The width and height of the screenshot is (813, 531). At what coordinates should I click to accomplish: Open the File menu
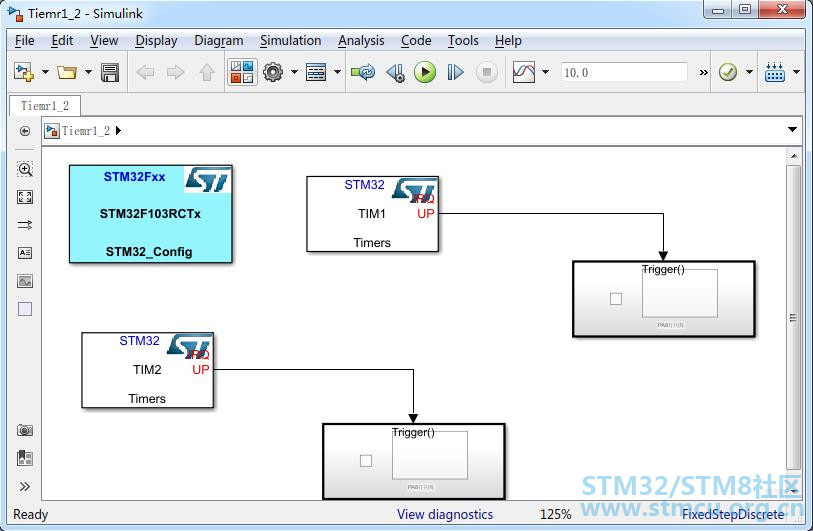24,40
